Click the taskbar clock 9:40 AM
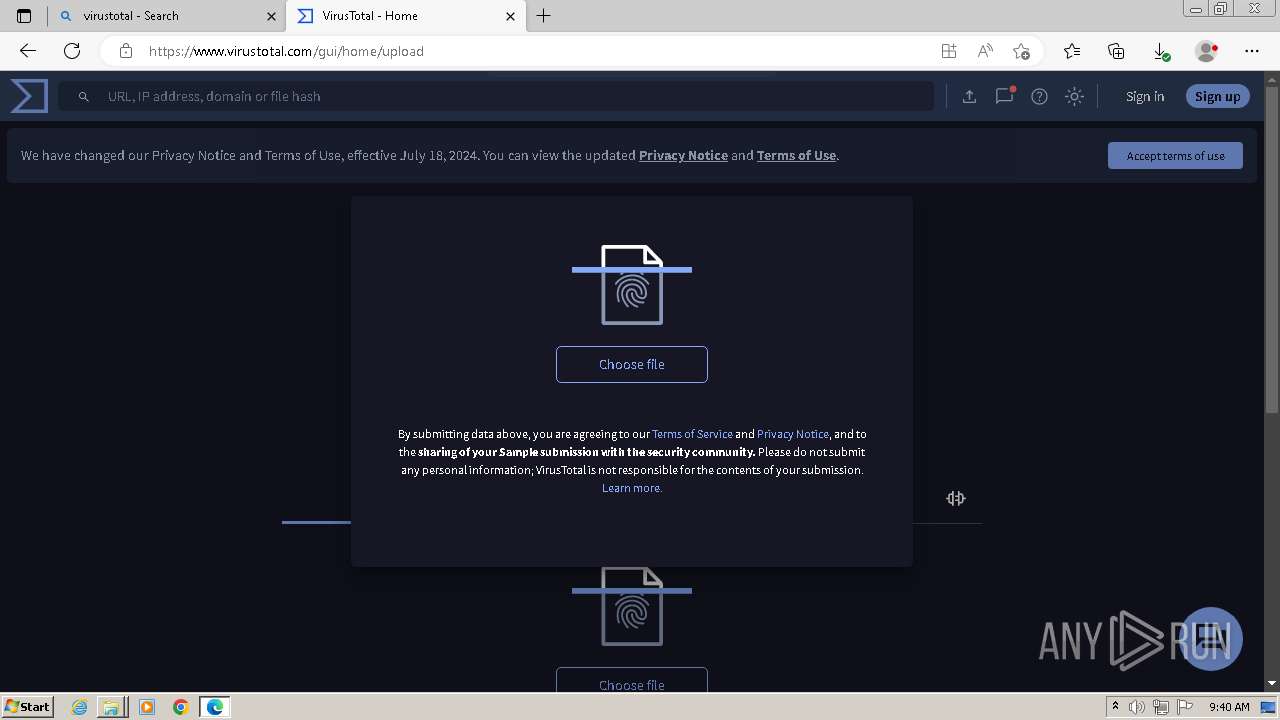Viewport: 1280px width, 720px height. click(x=1229, y=707)
